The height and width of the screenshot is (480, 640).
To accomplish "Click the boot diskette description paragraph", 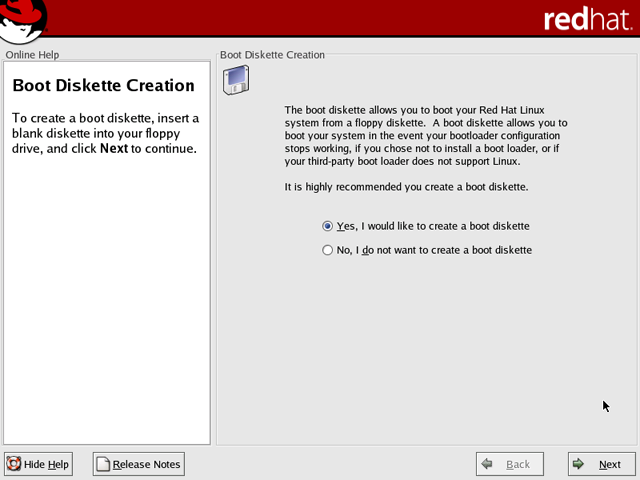I will point(425,135).
